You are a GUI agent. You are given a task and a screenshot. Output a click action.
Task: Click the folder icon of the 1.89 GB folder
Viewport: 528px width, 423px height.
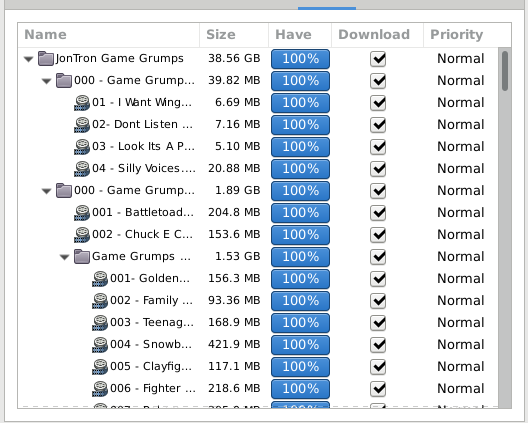tap(64, 190)
